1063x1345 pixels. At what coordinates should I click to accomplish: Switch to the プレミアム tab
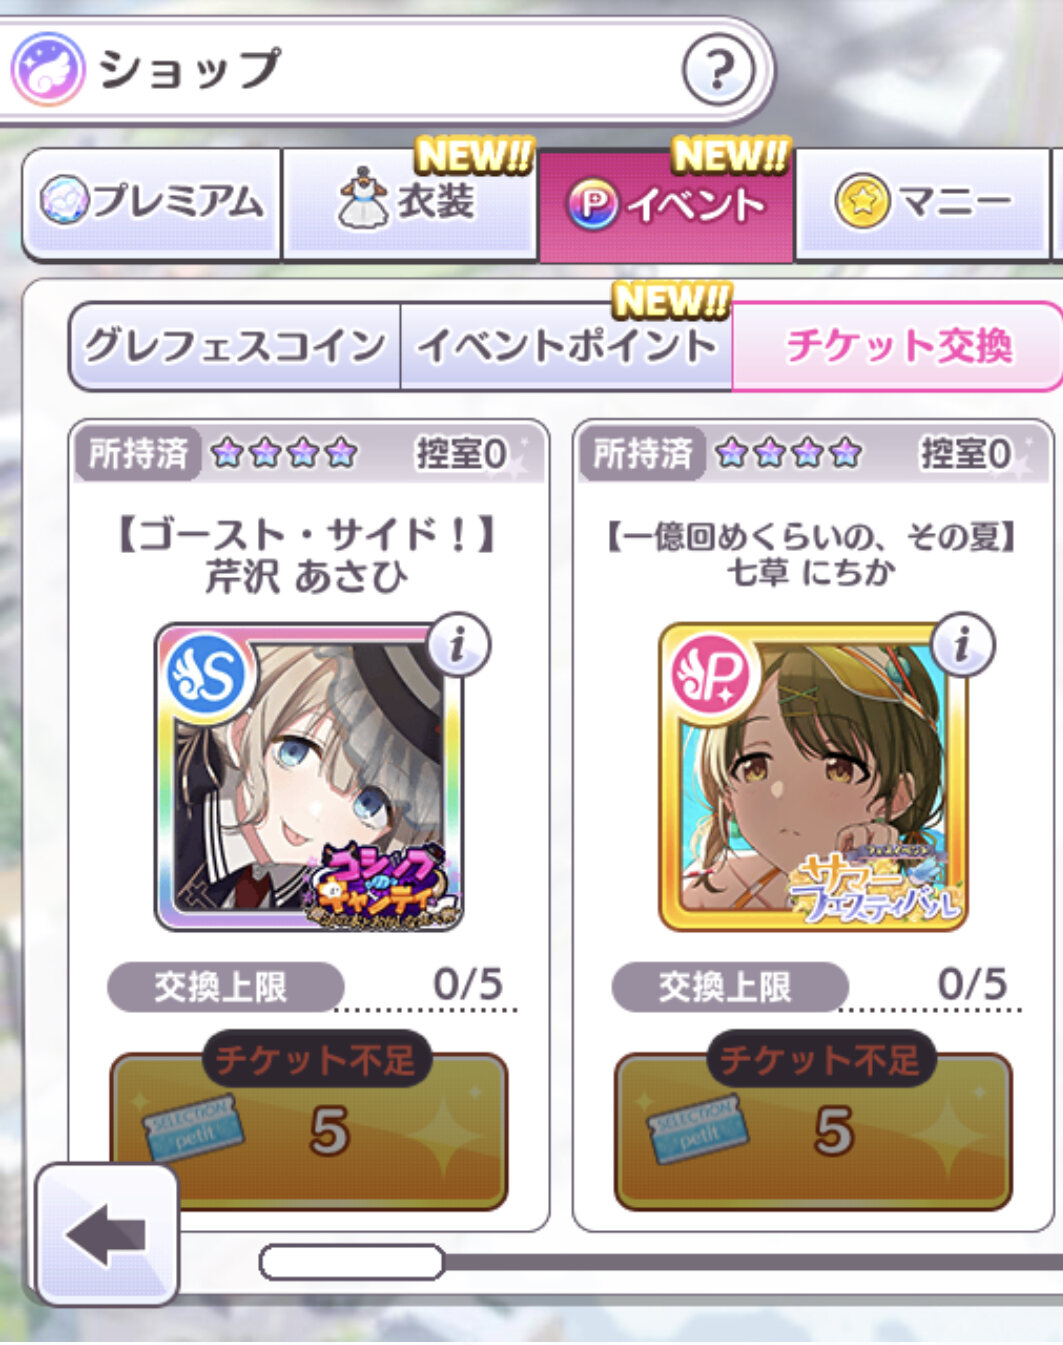point(151,202)
